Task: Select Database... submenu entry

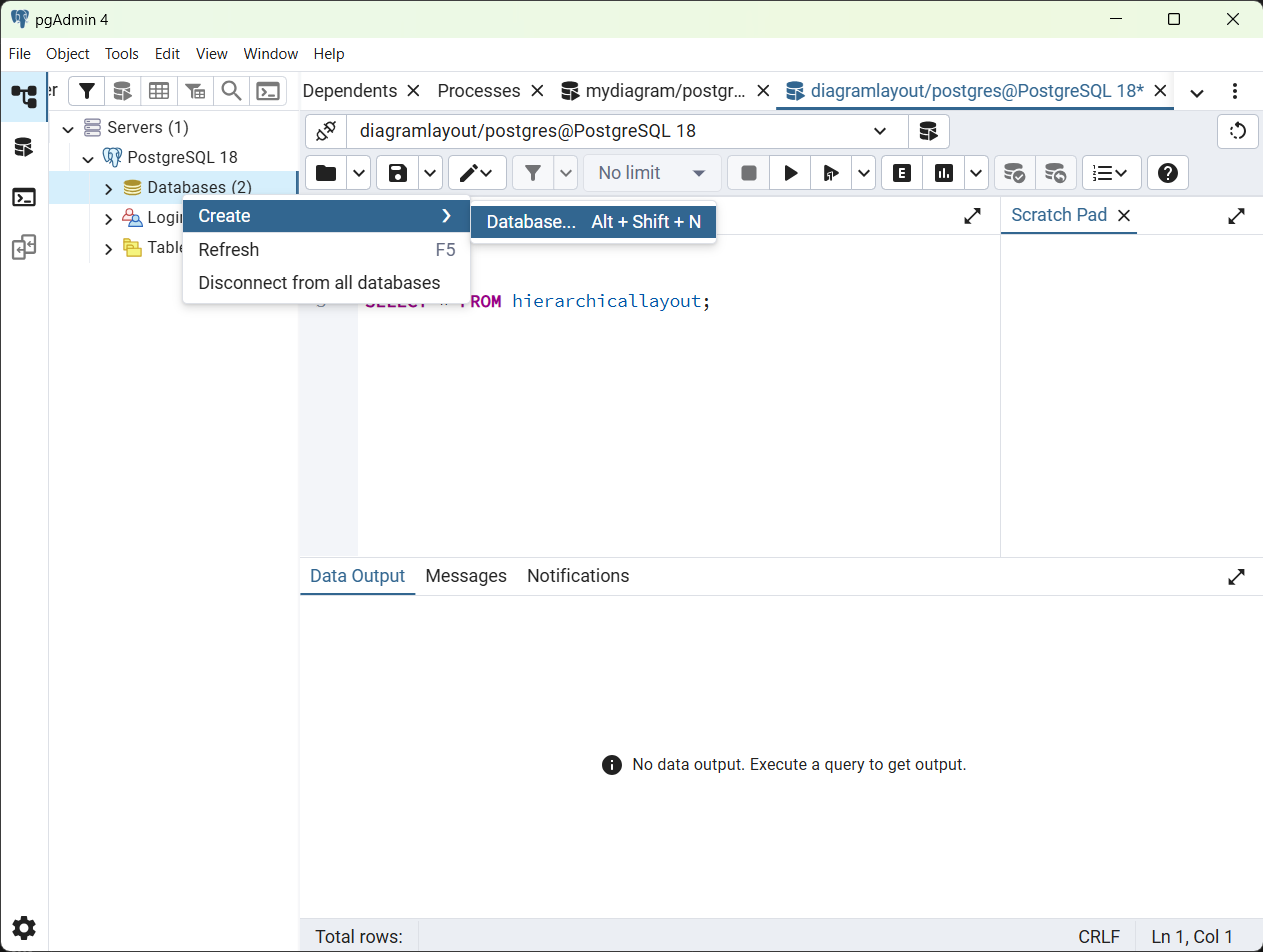Action: point(594,222)
